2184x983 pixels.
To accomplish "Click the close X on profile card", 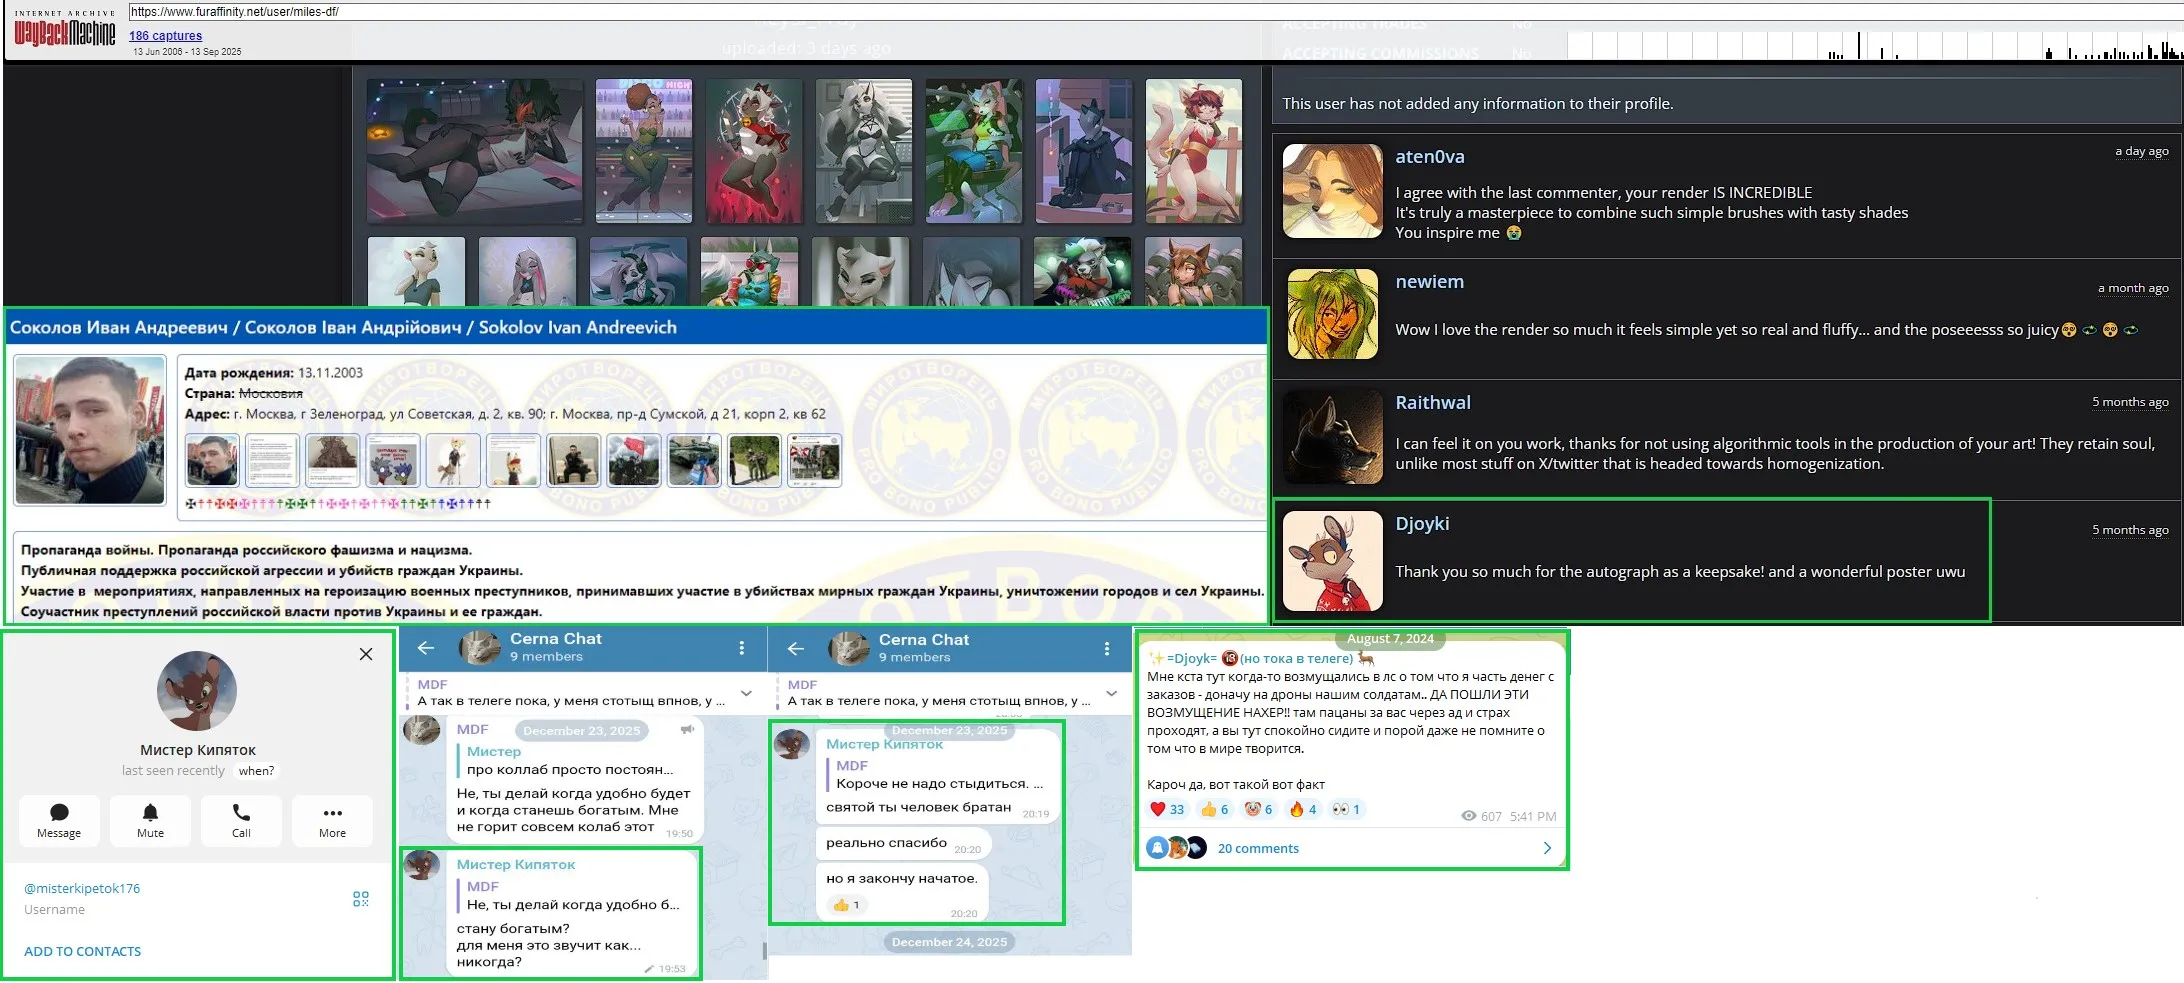I will click(x=366, y=654).
